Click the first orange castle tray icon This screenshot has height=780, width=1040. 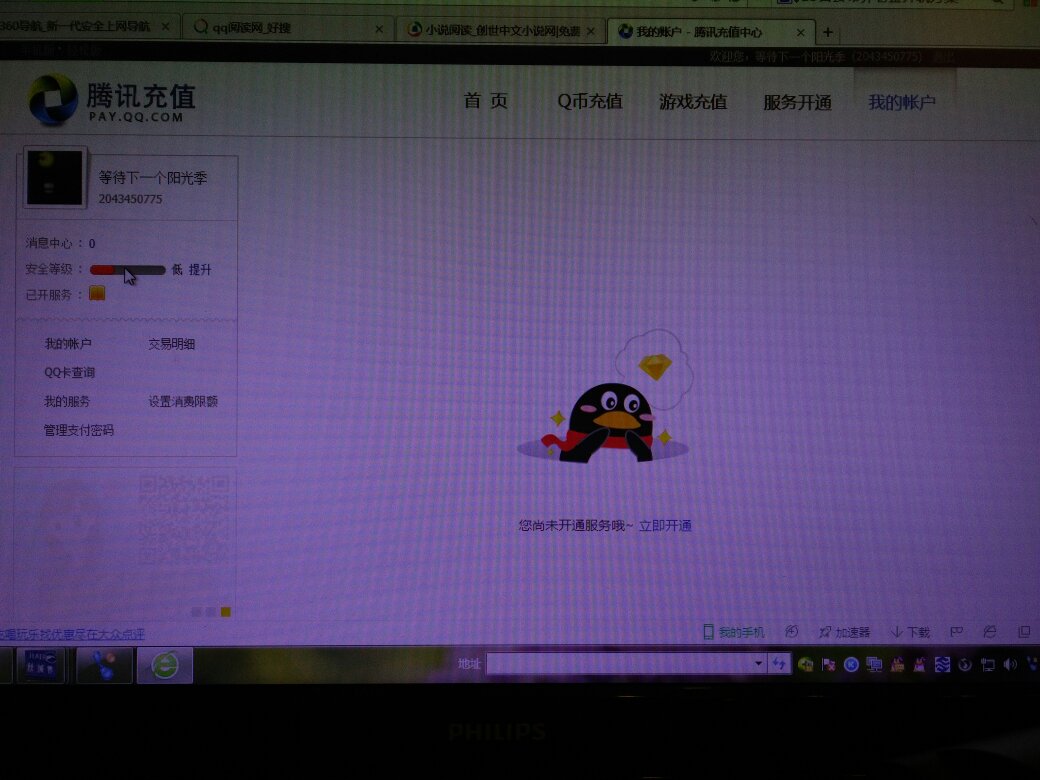click(x=897, y=664)
